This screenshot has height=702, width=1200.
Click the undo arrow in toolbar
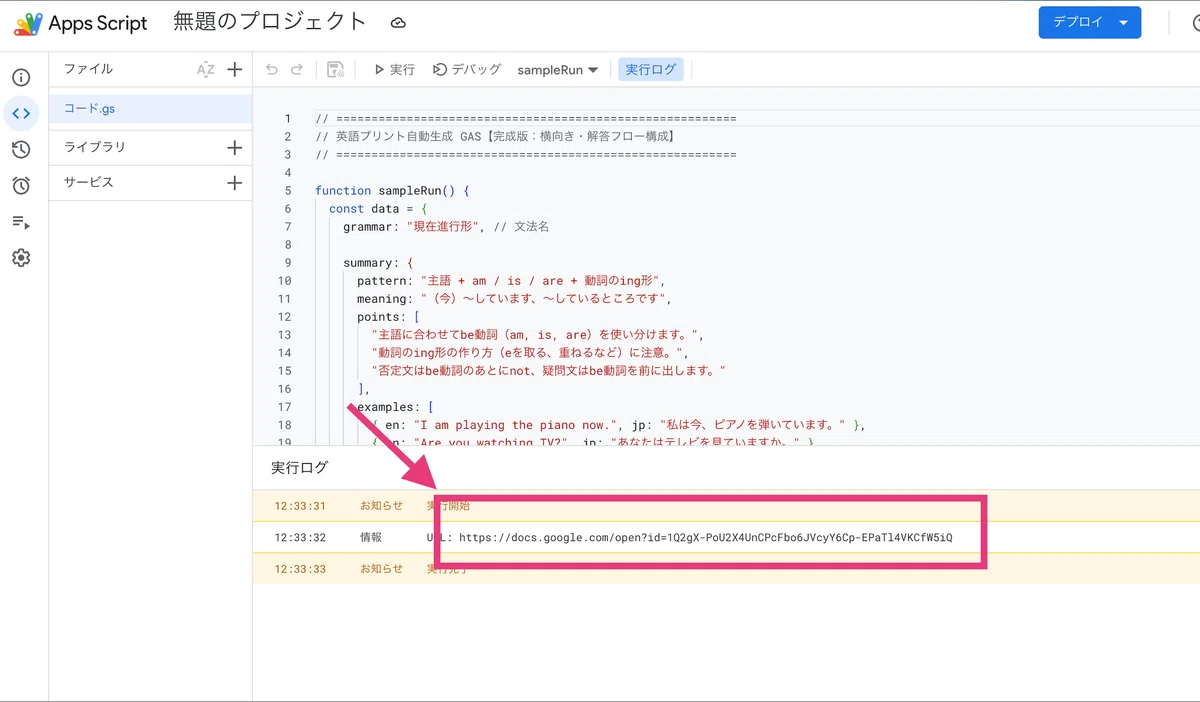[271, 69]
